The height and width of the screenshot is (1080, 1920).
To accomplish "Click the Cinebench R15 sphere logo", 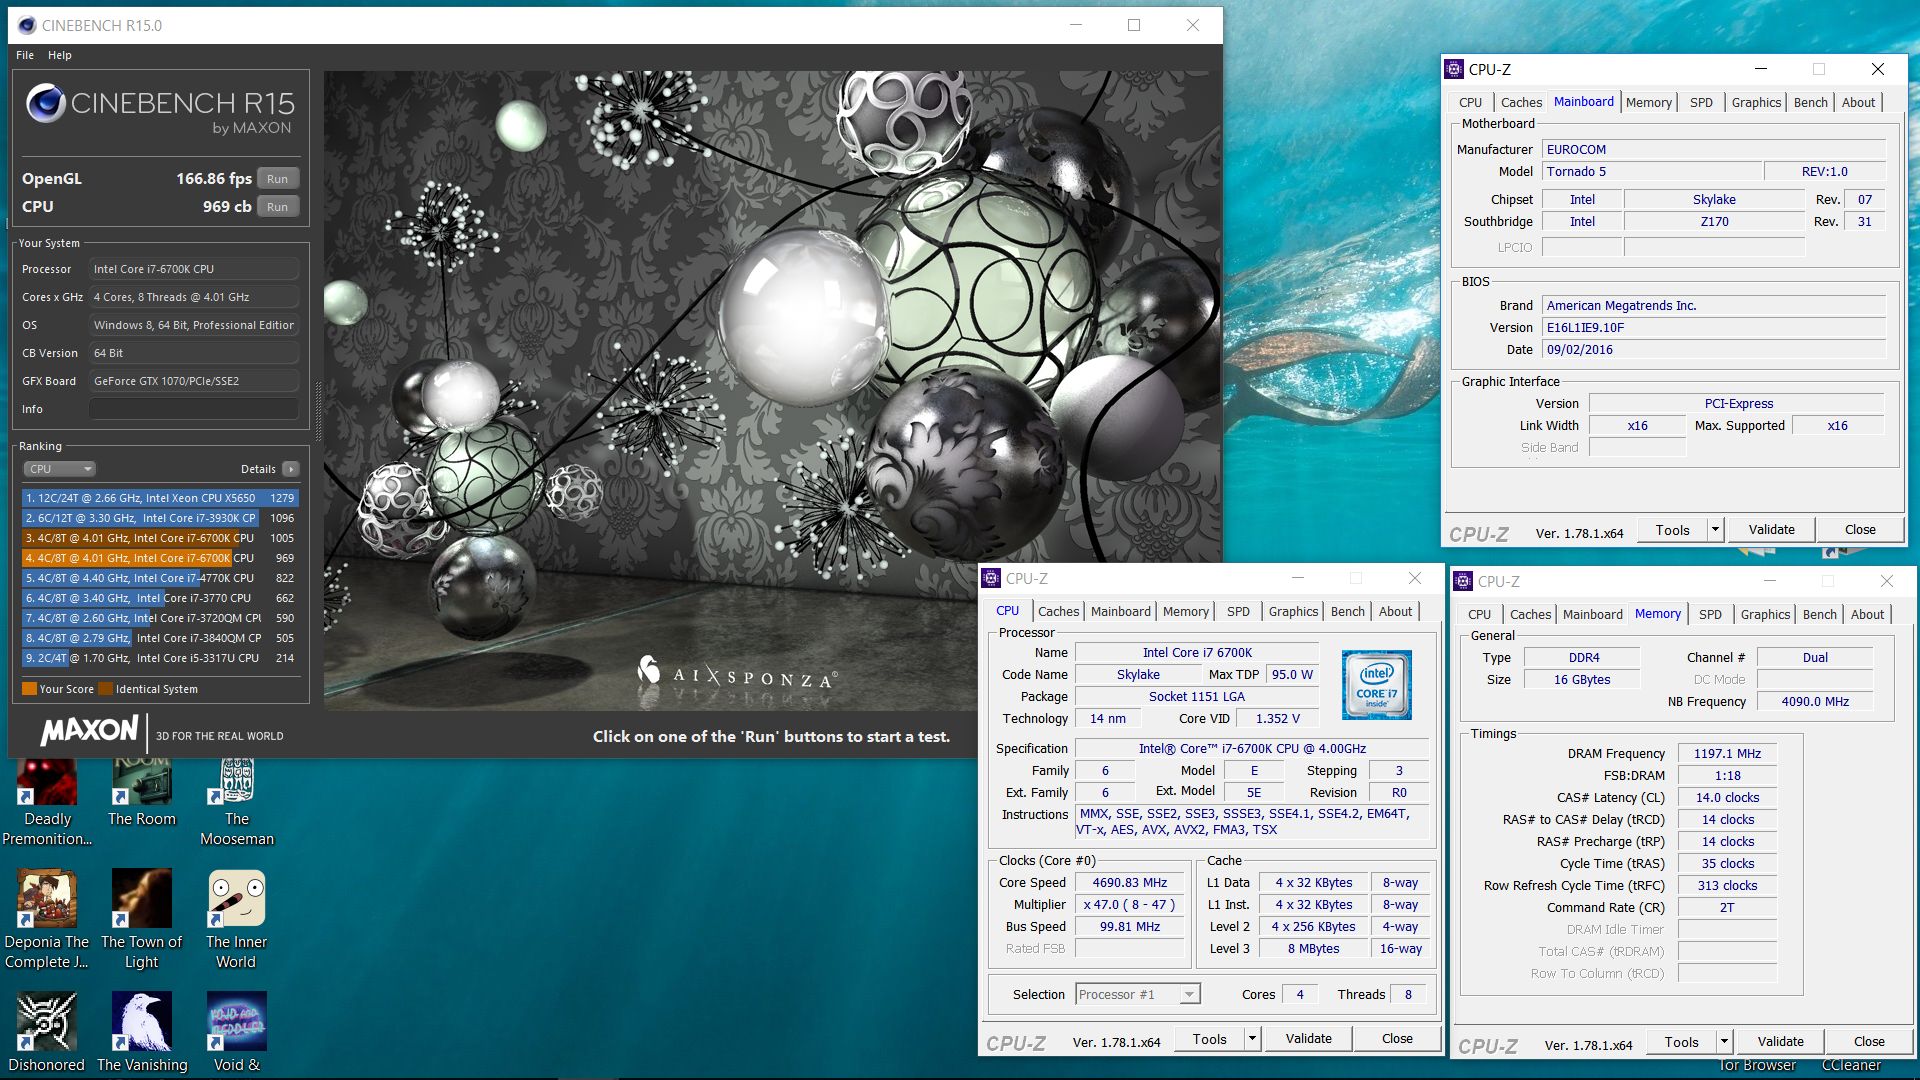I will pos(46,103).
